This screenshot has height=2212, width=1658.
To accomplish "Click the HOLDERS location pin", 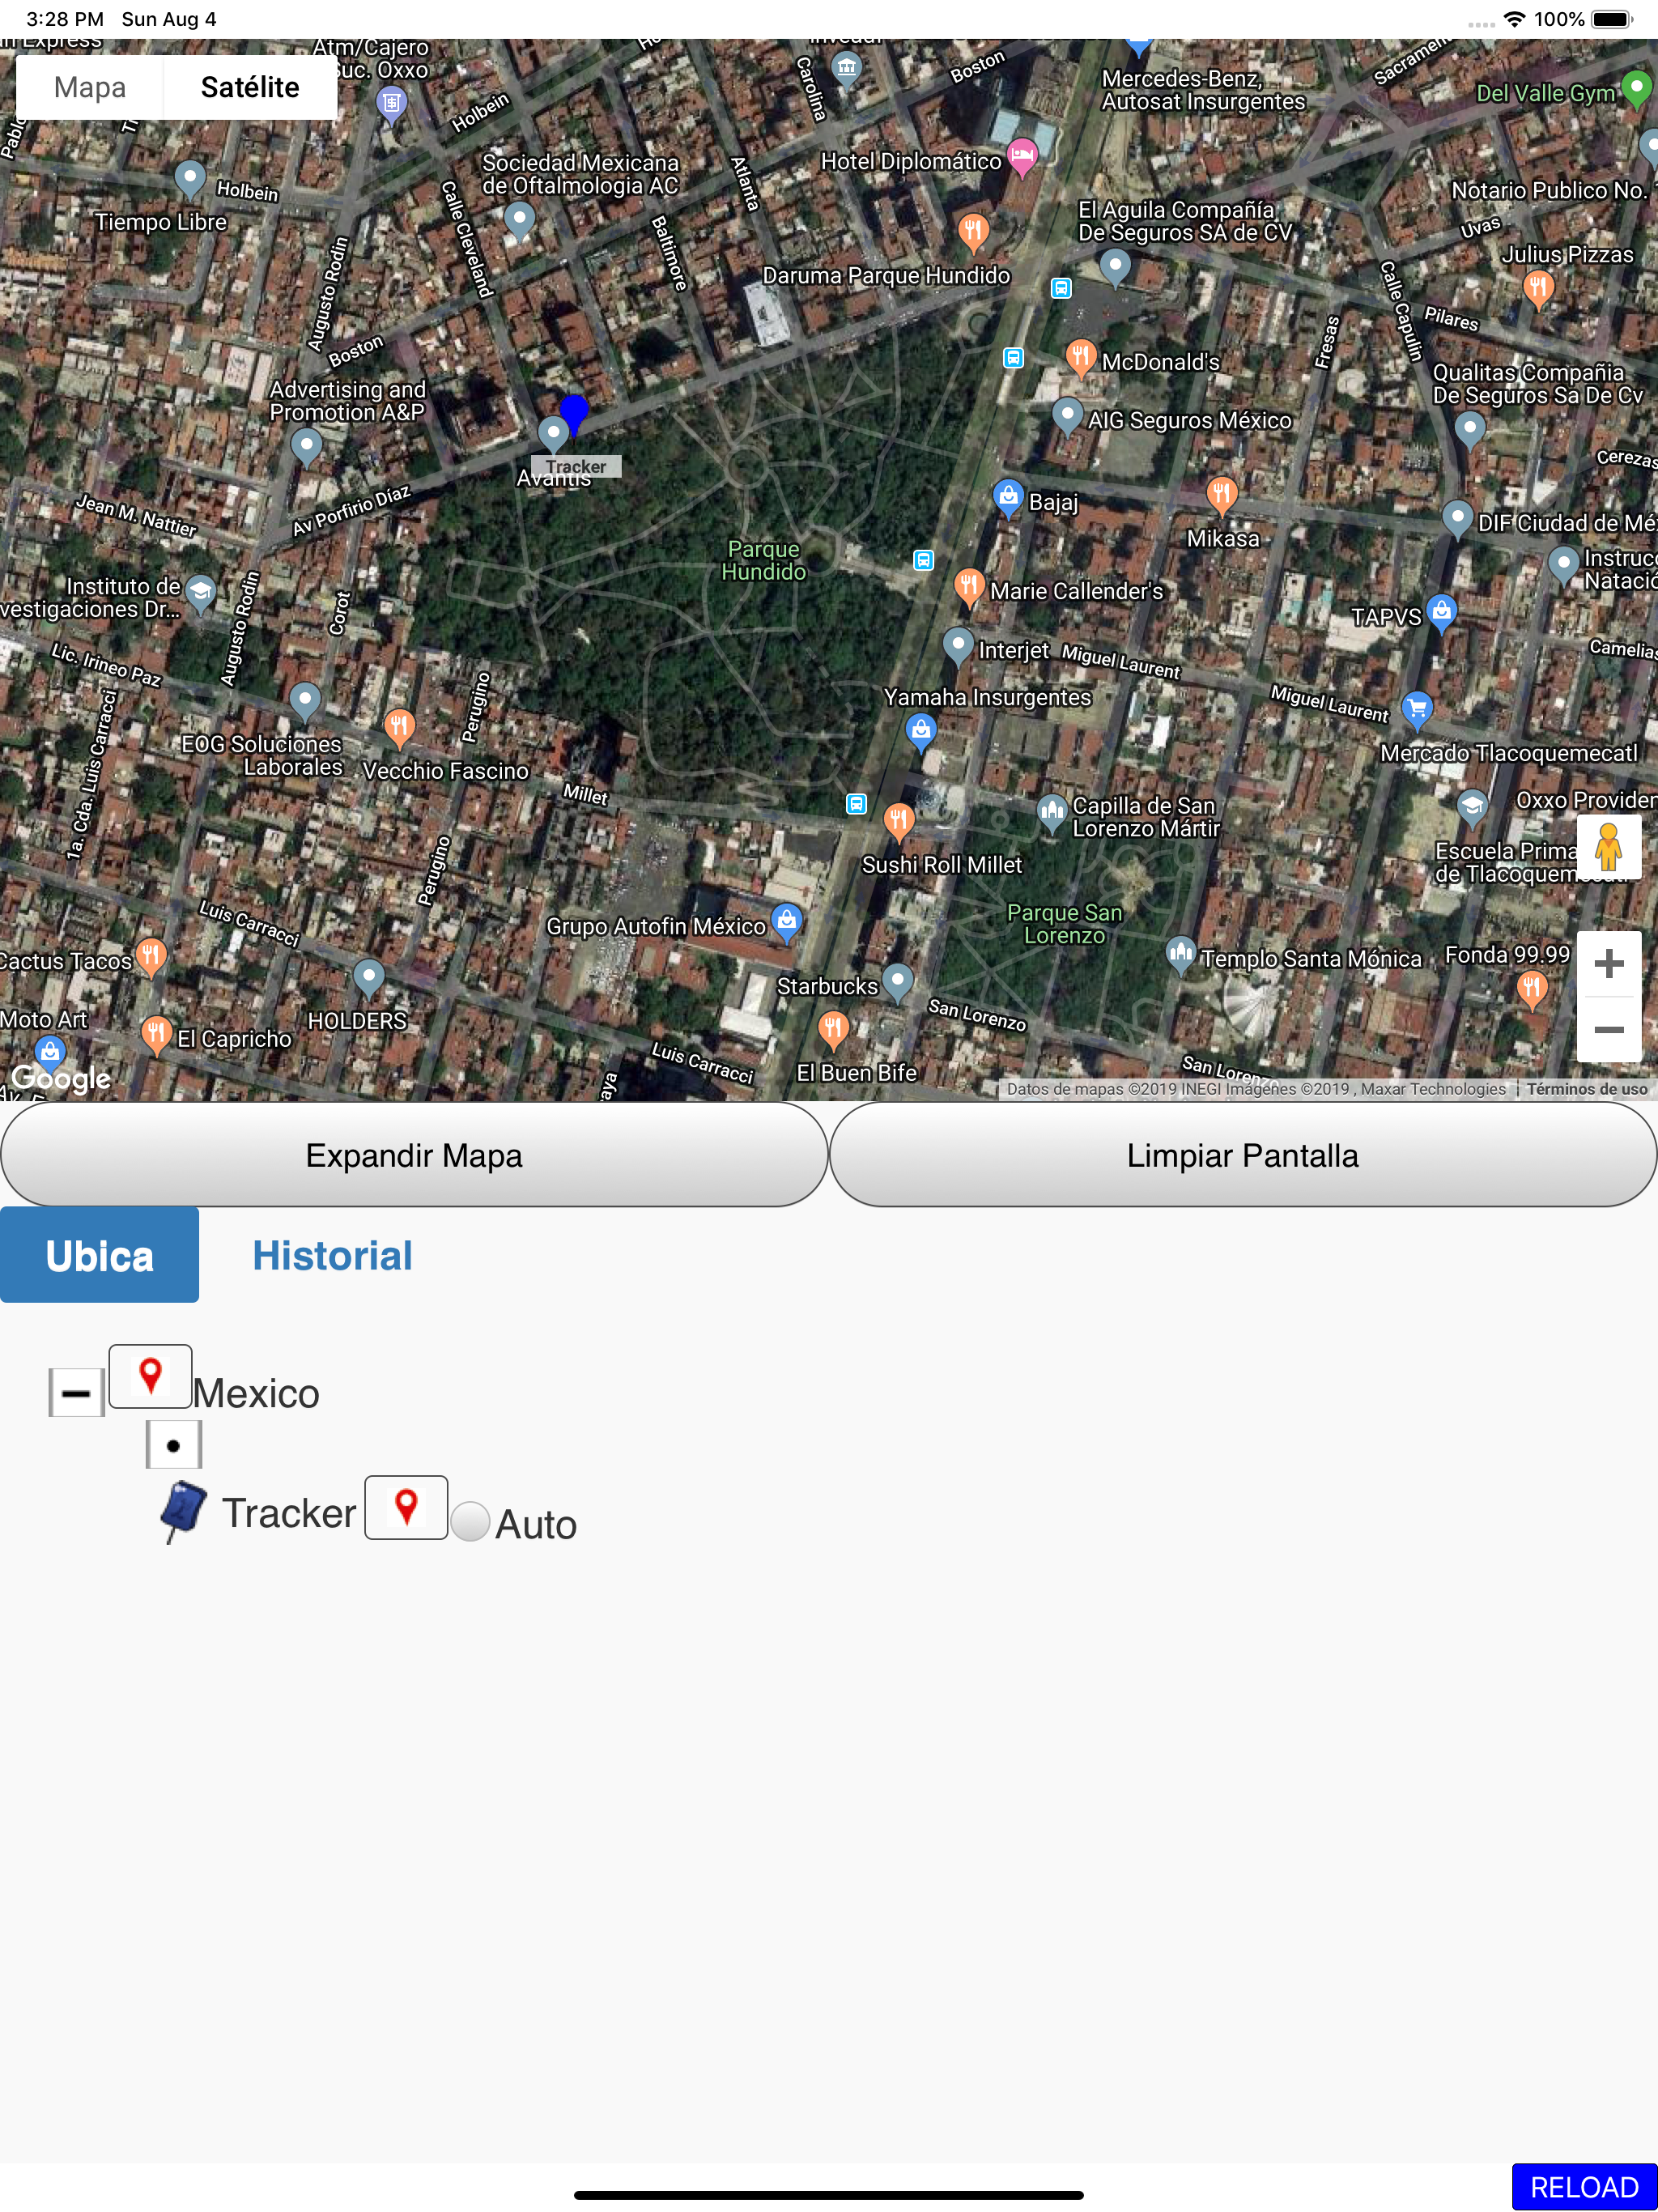I will coord(369,977).
